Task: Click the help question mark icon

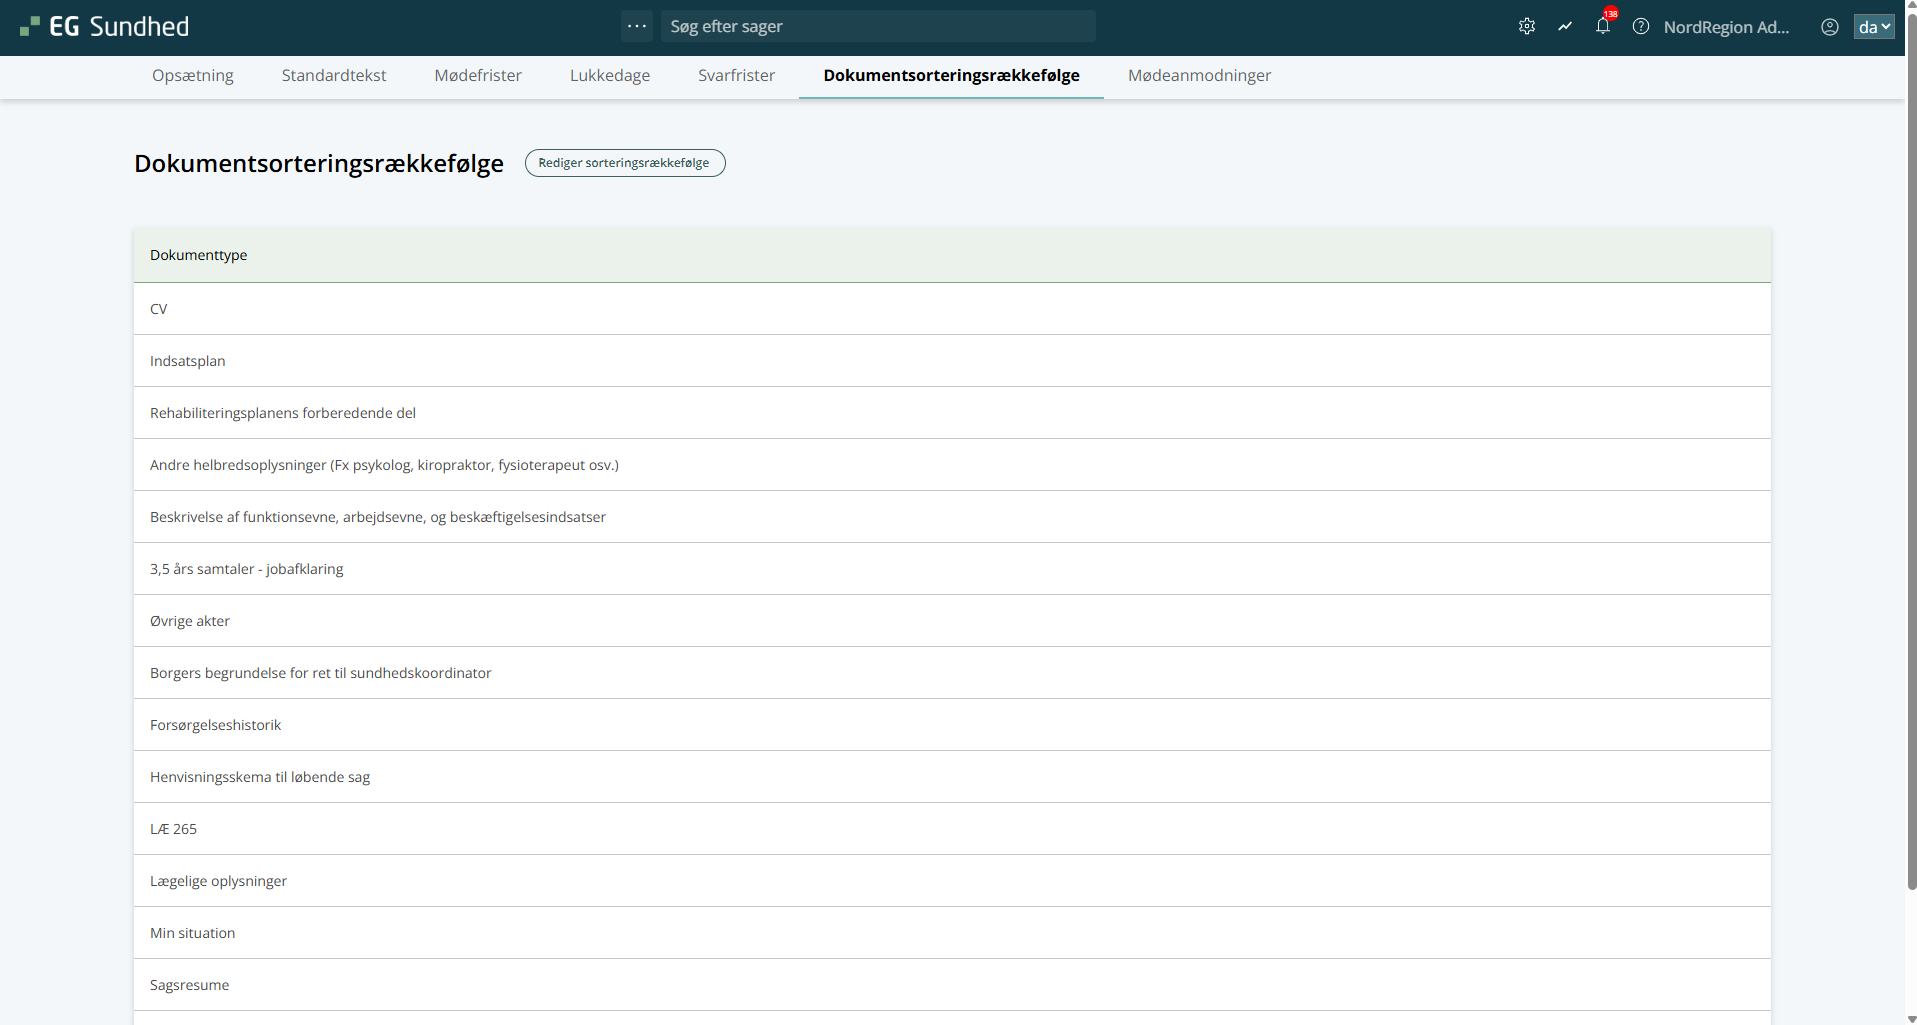Action: click(1640, 27)
